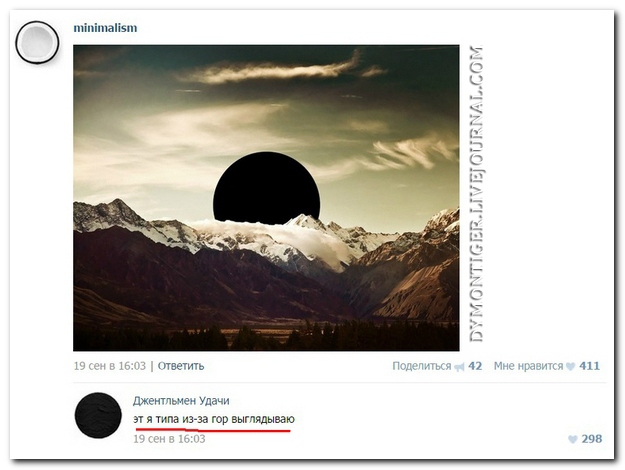Open the black round avatar of the commenter
Viewport: 625px width, 470px height.
pyautogui.click(x=98, y=415)
